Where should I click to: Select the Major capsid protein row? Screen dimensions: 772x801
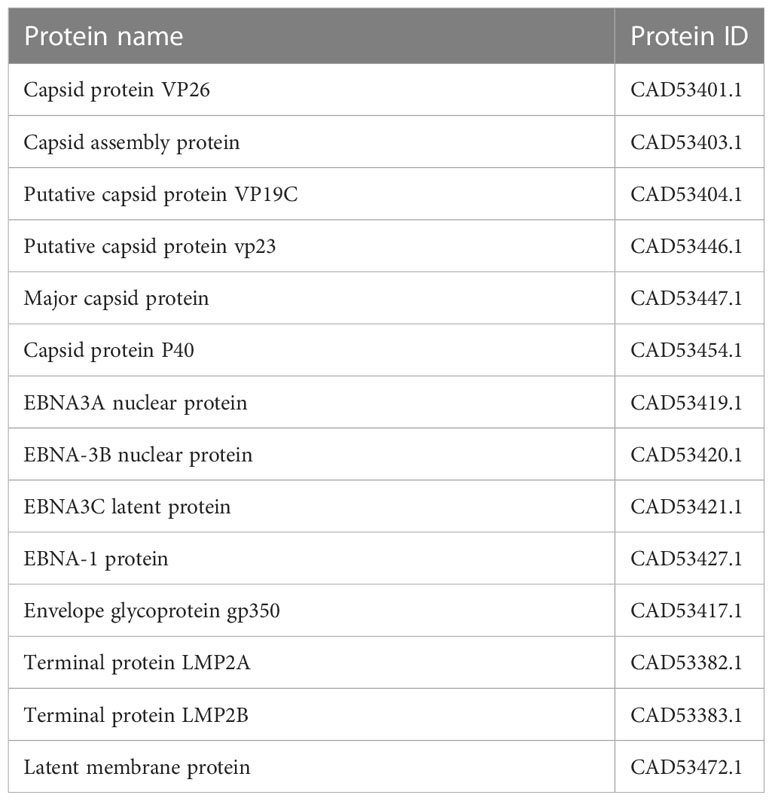coord(386,298)
